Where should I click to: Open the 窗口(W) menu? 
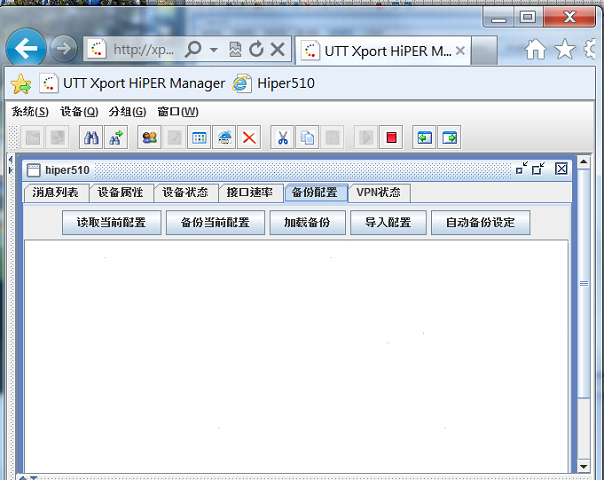coord(178,112)
